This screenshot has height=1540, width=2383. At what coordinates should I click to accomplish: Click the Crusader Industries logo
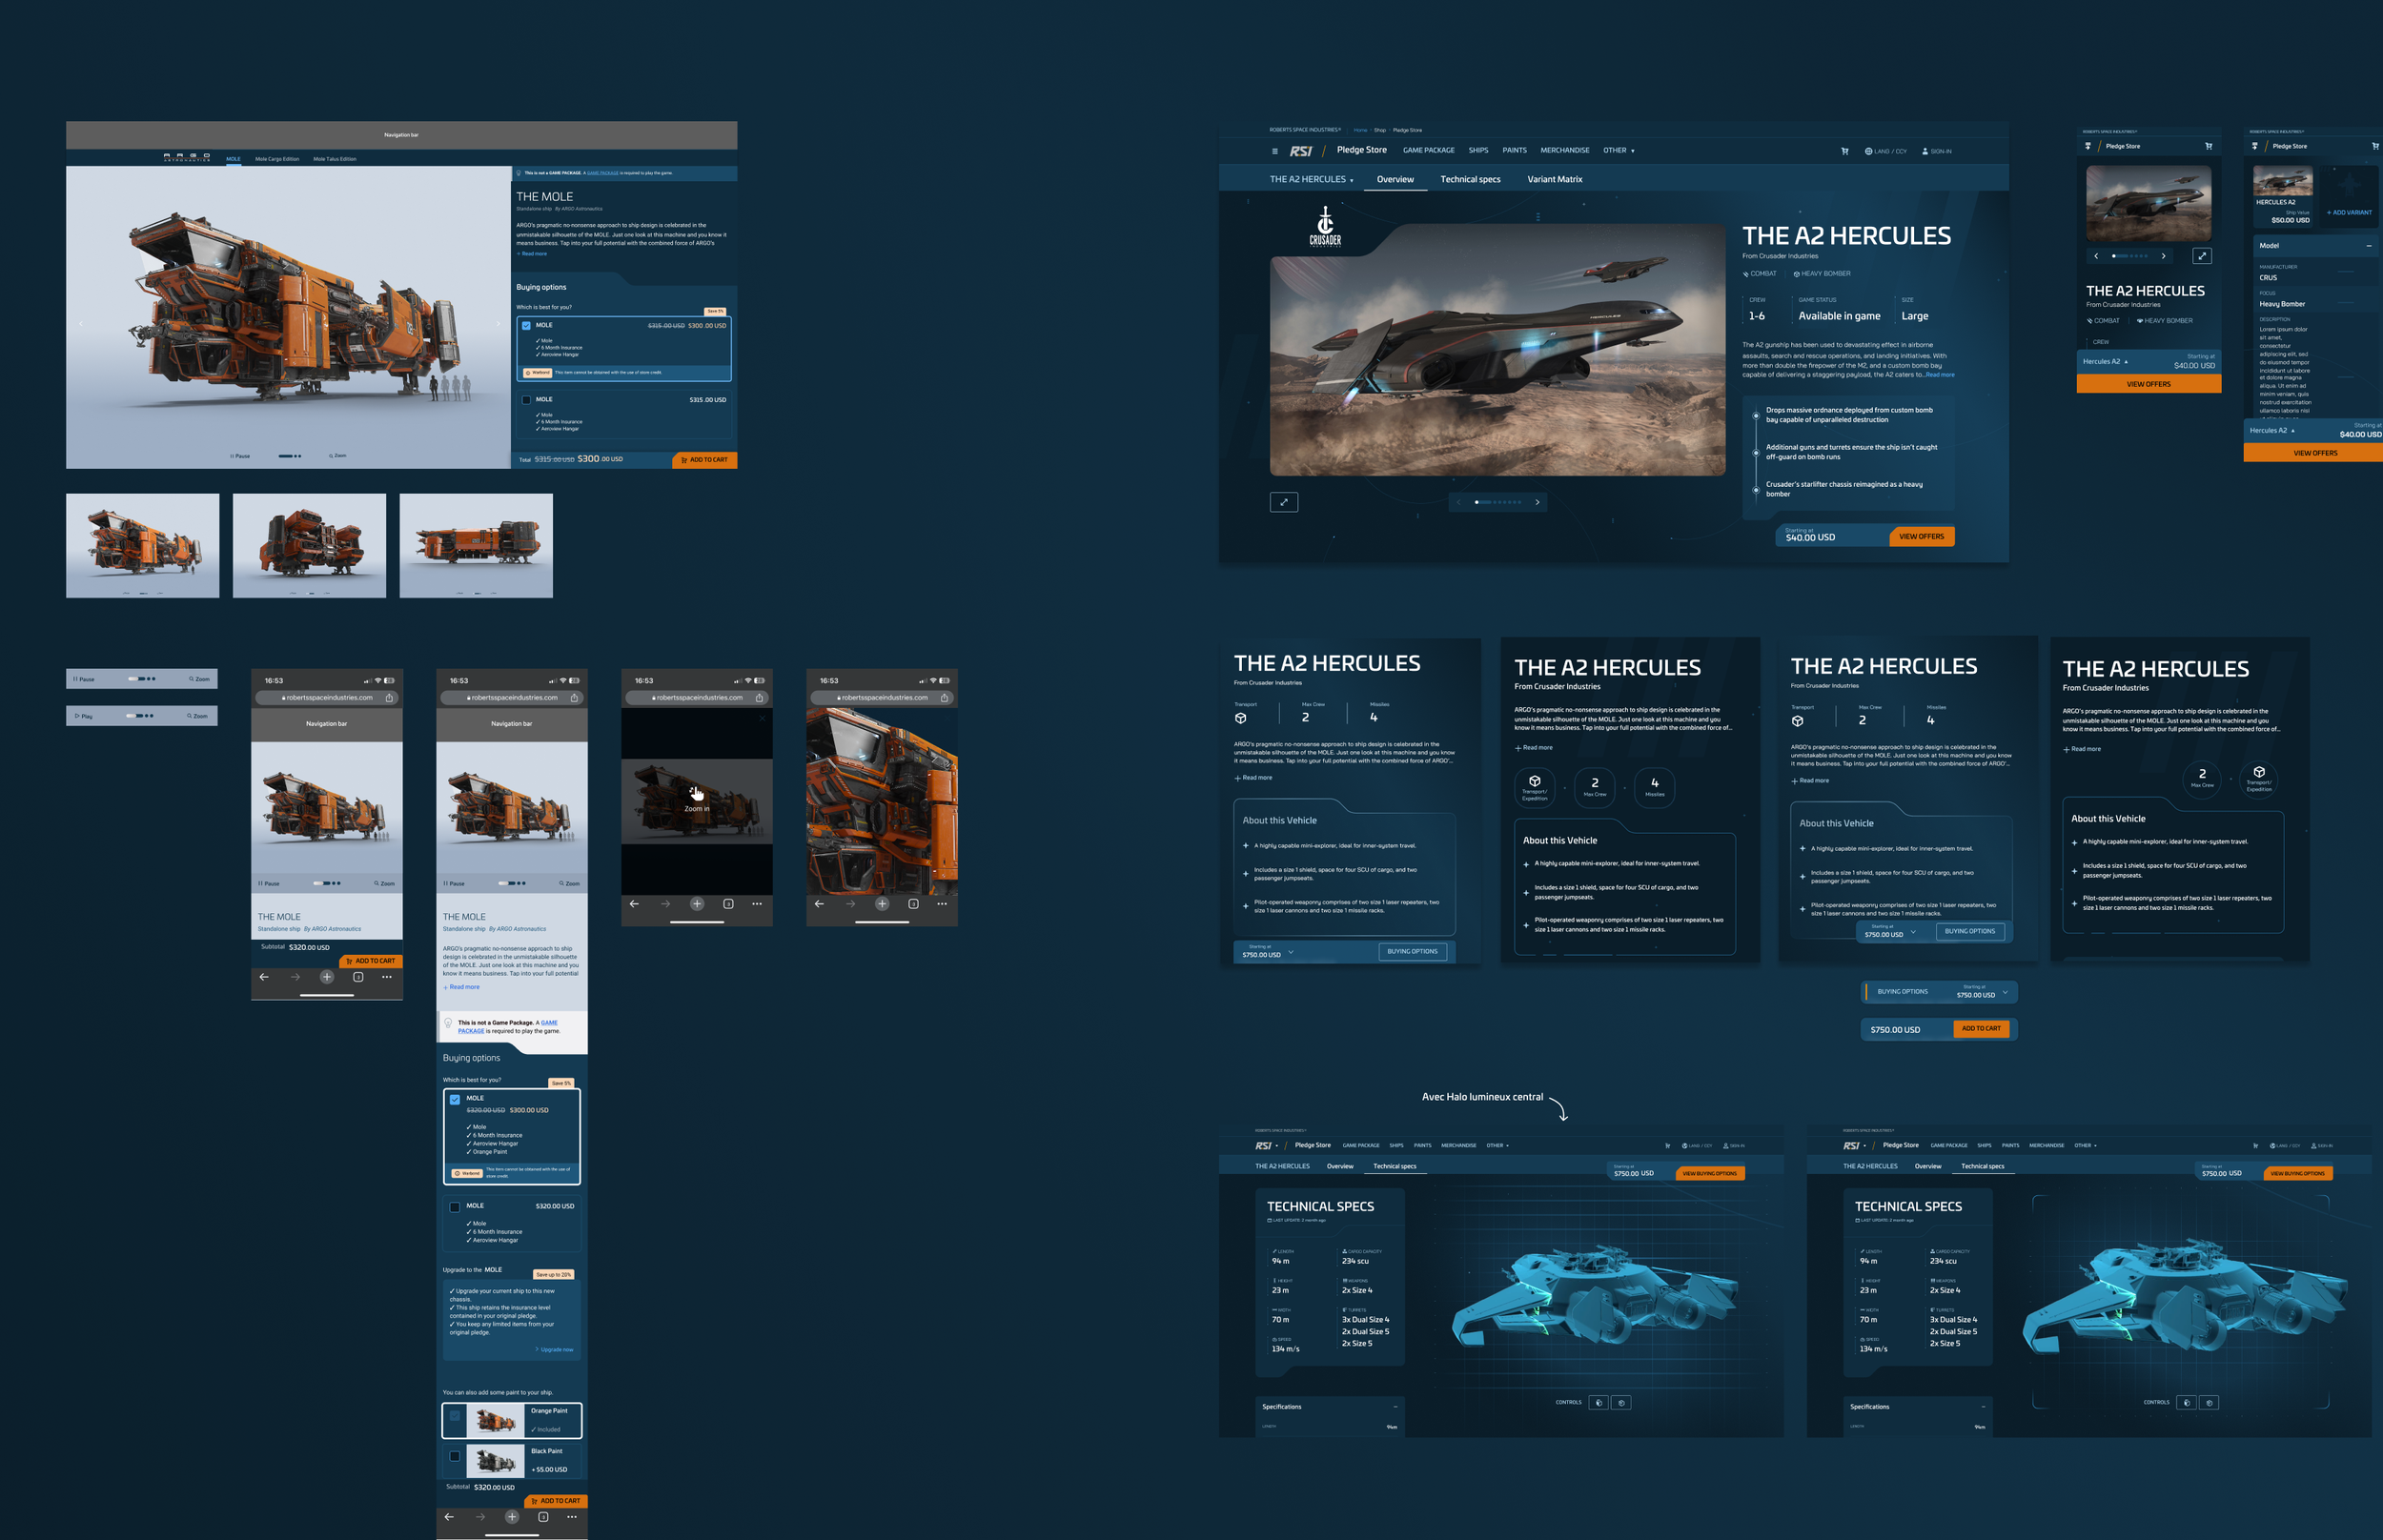click(1325, 226)
